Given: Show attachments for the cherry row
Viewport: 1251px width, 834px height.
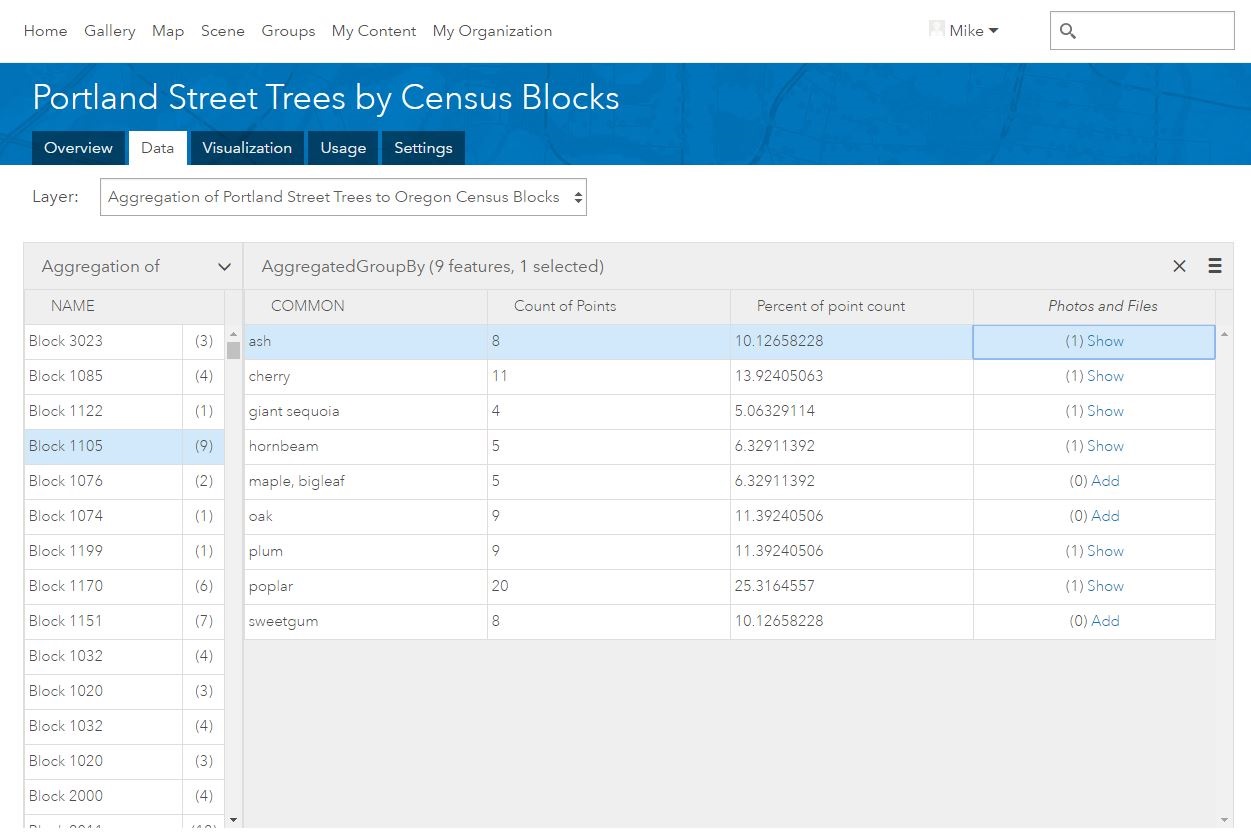Looking at the screenshot, I should [1105, 376].
